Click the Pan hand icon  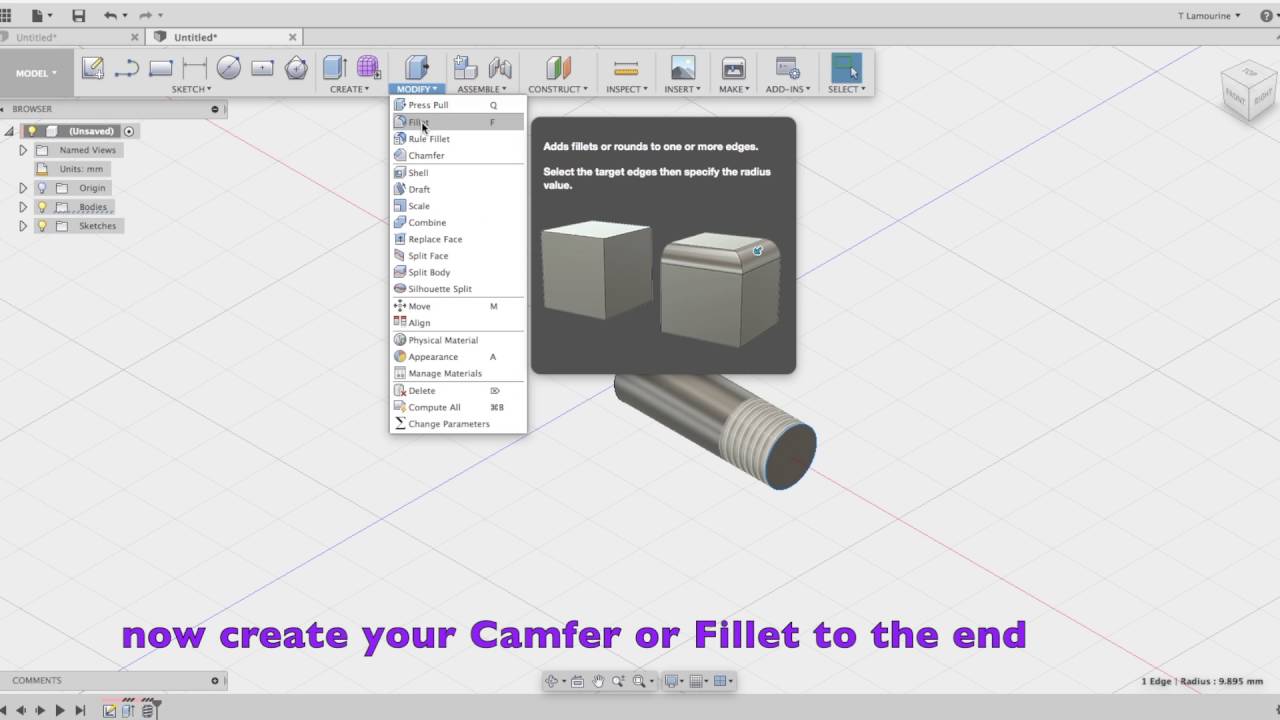598,681
